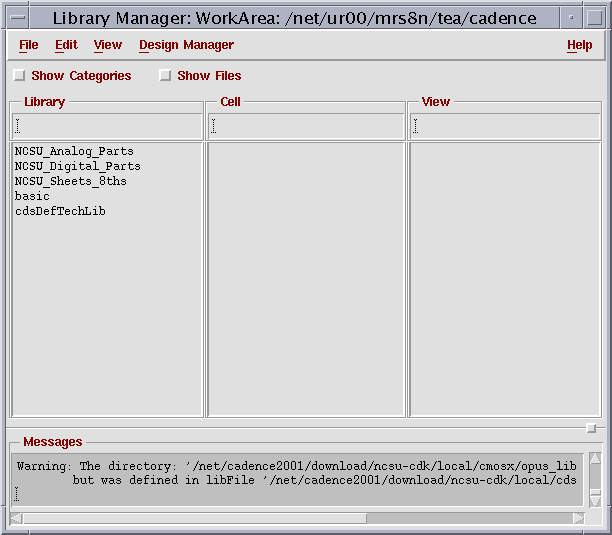
Task: Click the Messages pane scroll down arrow
Action: tap(595, 501)
